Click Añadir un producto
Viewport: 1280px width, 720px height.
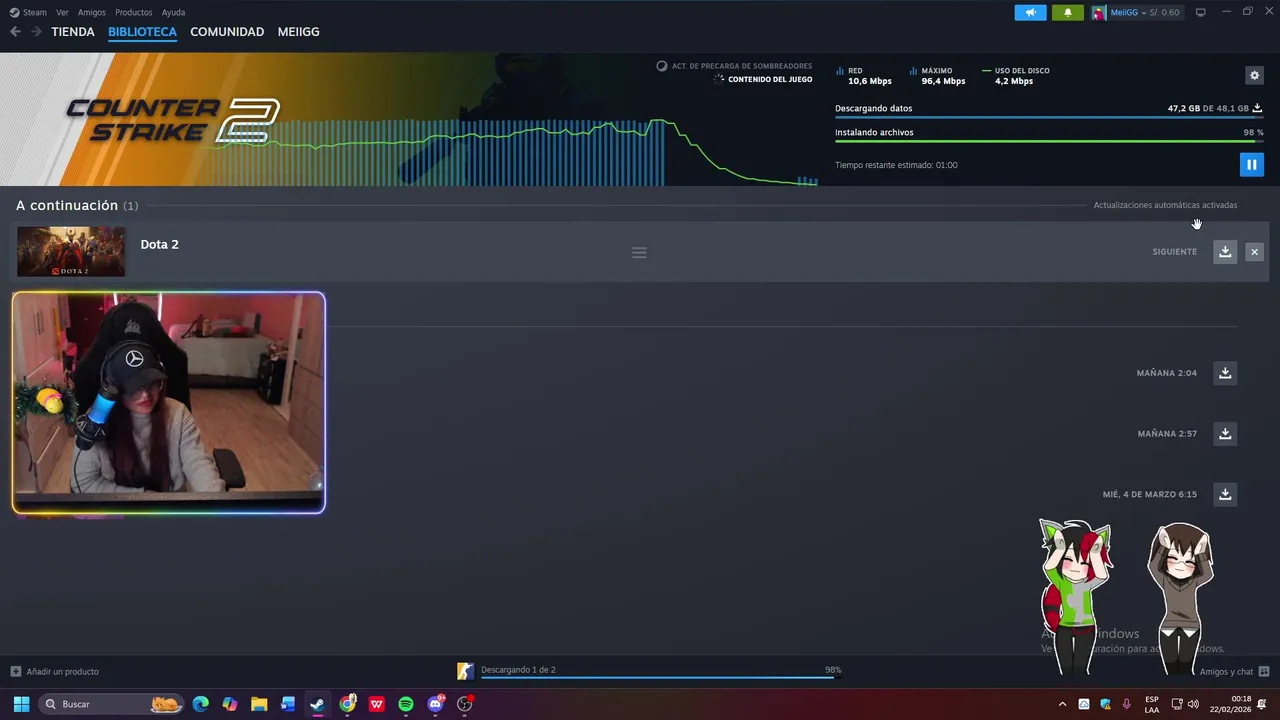point(55,672)
